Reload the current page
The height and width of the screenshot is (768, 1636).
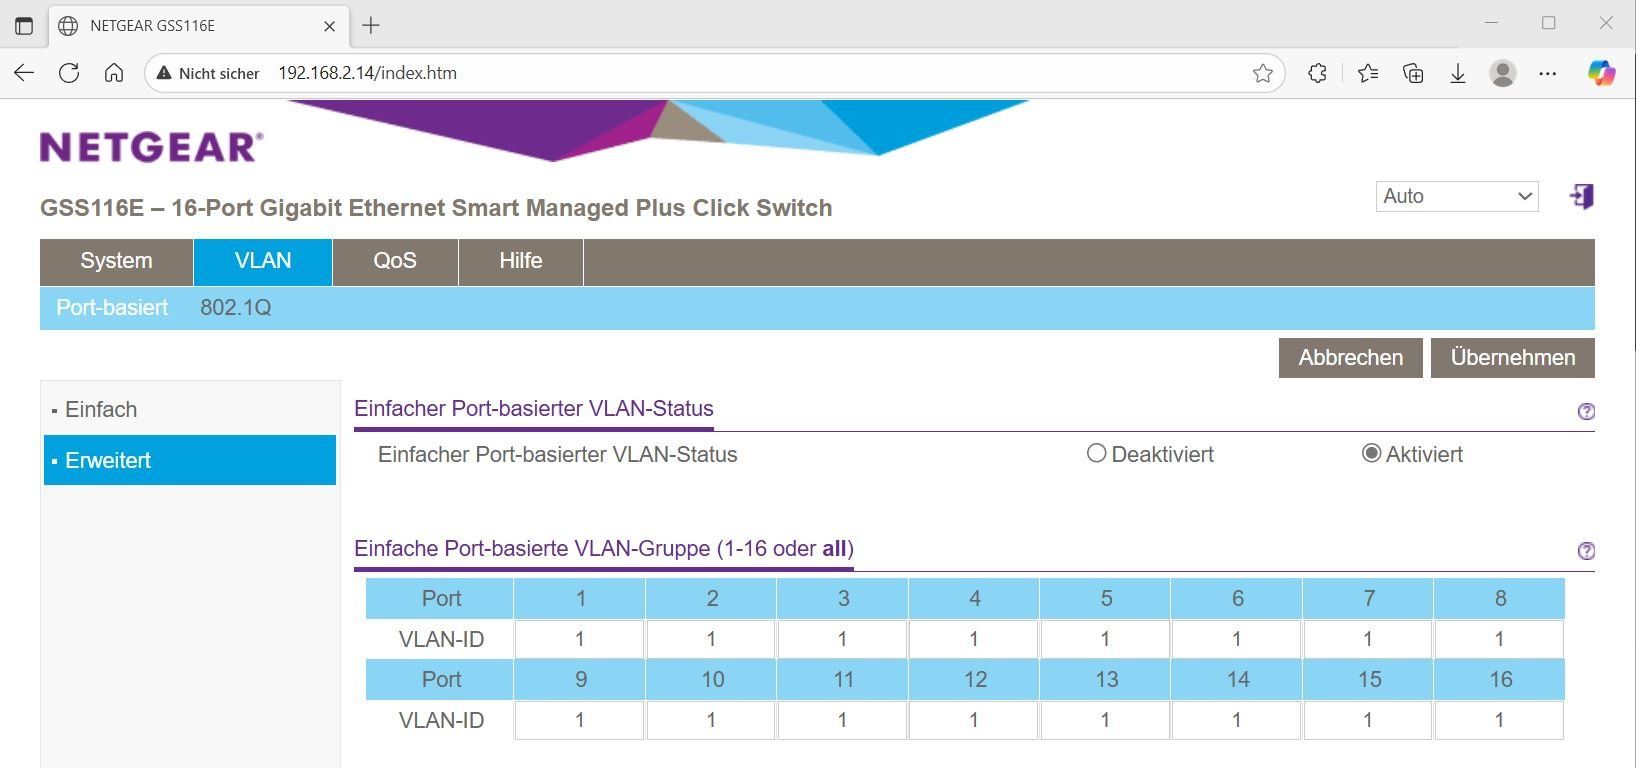coord(69,73)
